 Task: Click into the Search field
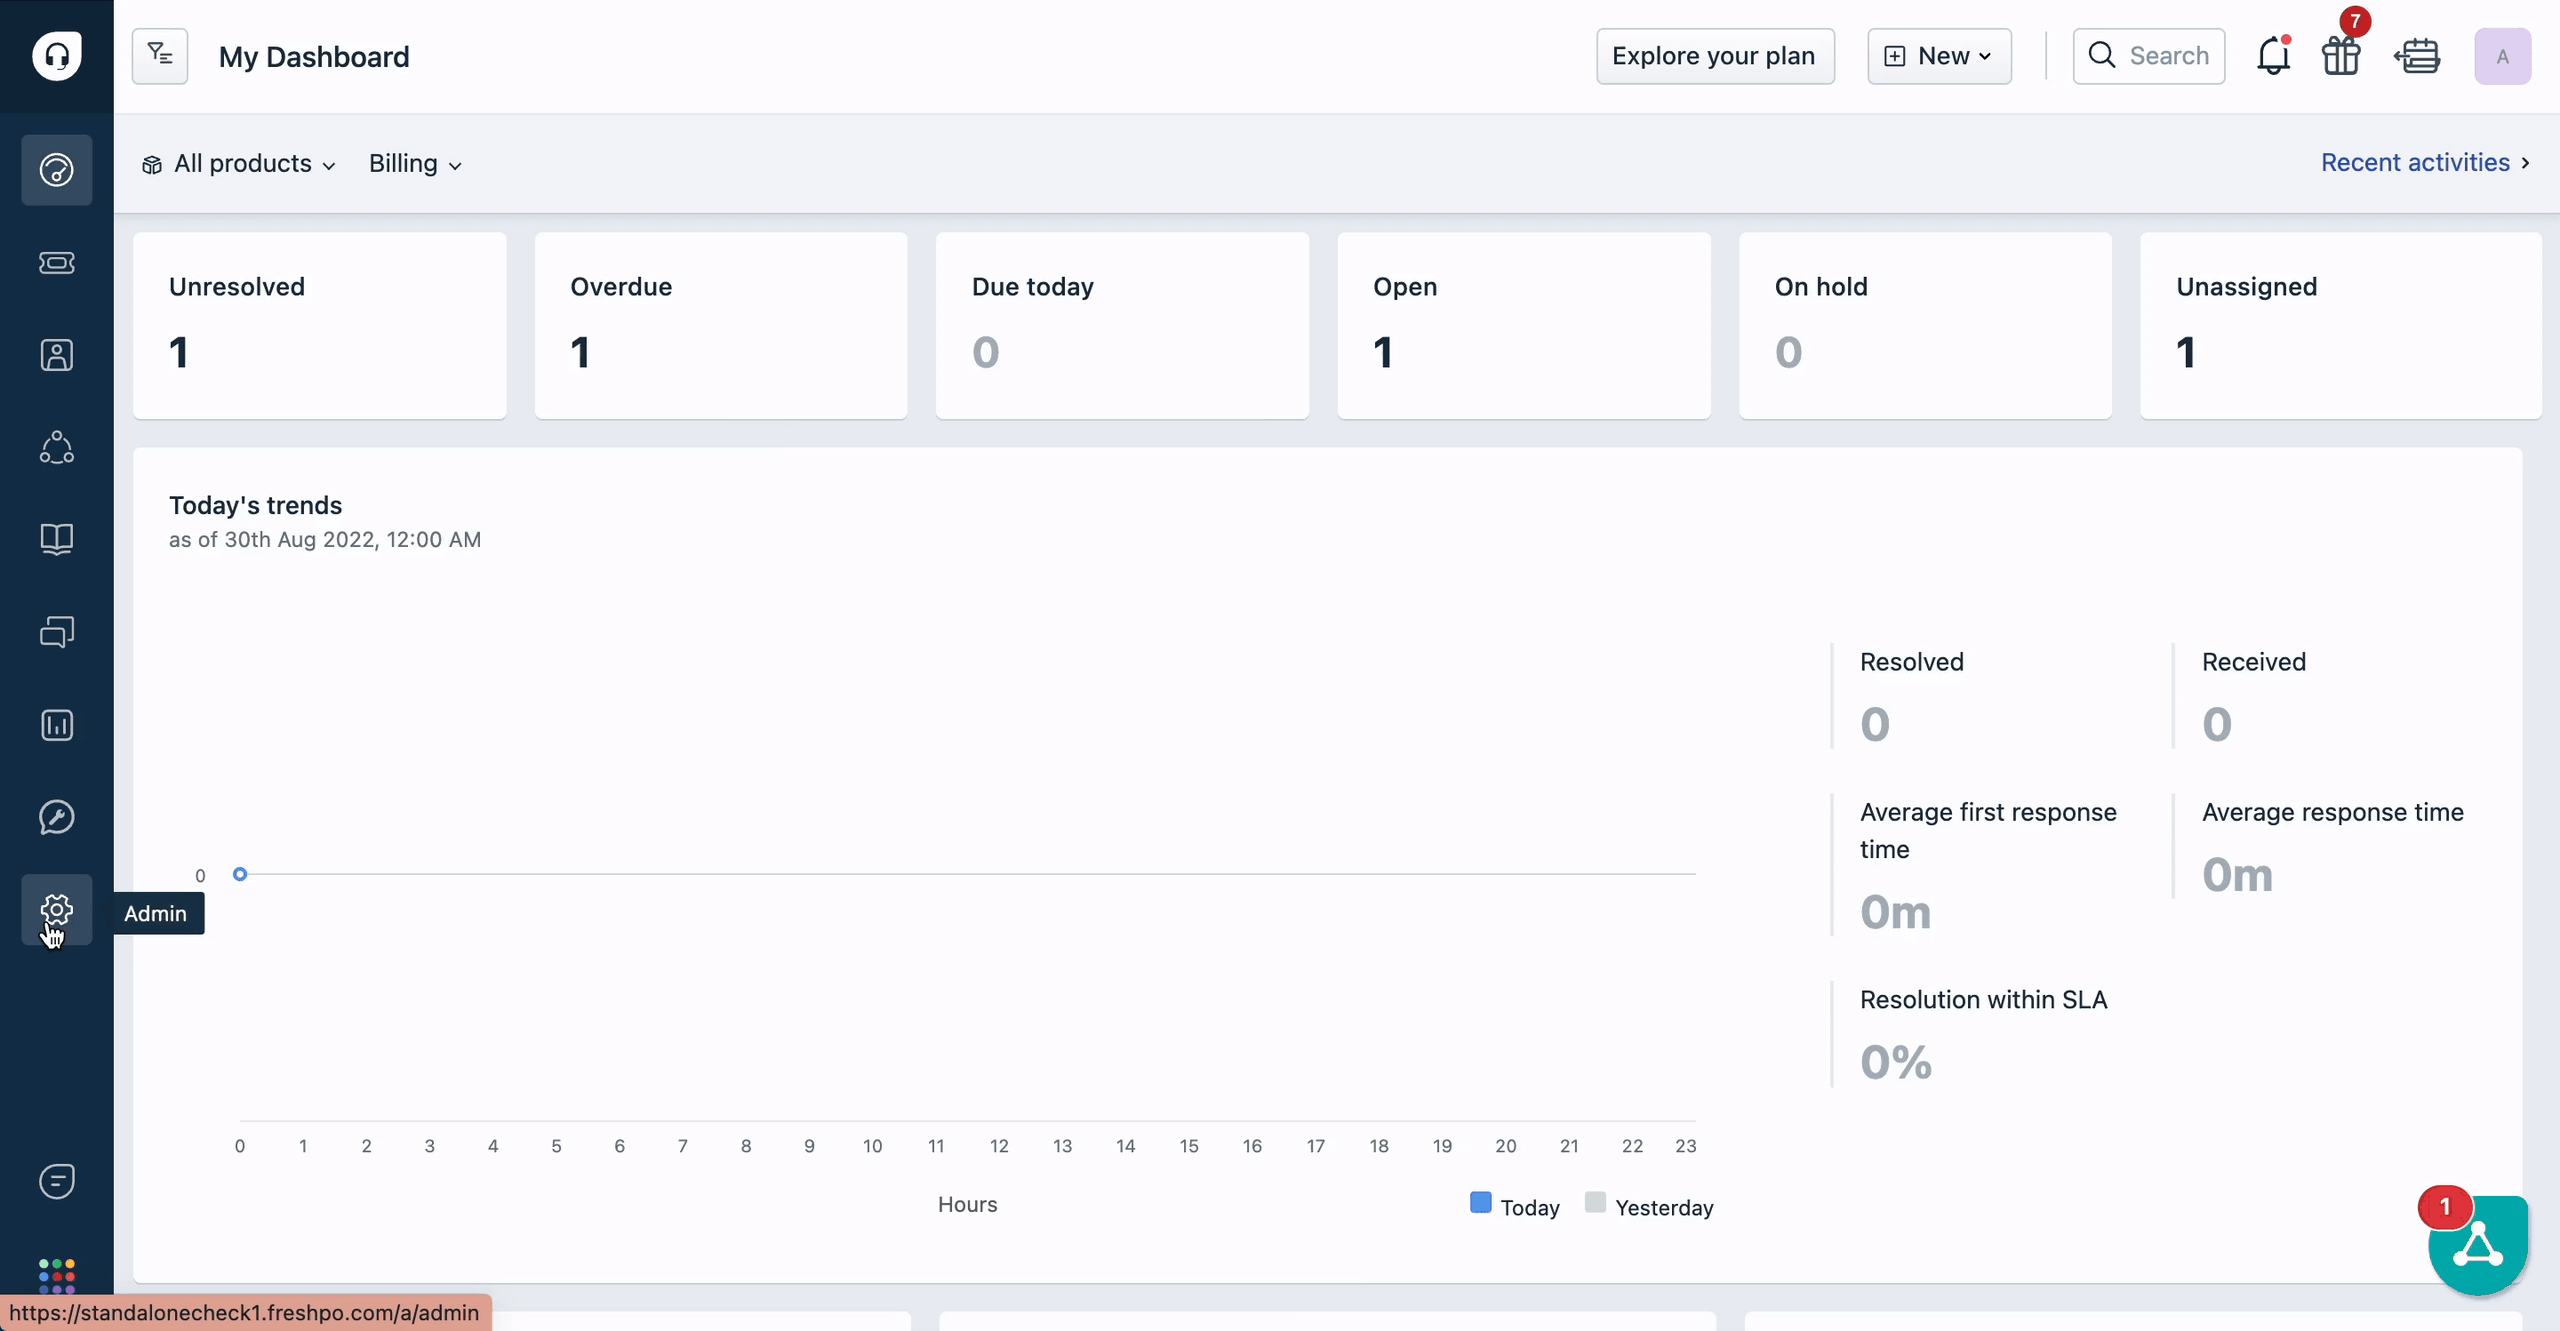coord(2149,56)
